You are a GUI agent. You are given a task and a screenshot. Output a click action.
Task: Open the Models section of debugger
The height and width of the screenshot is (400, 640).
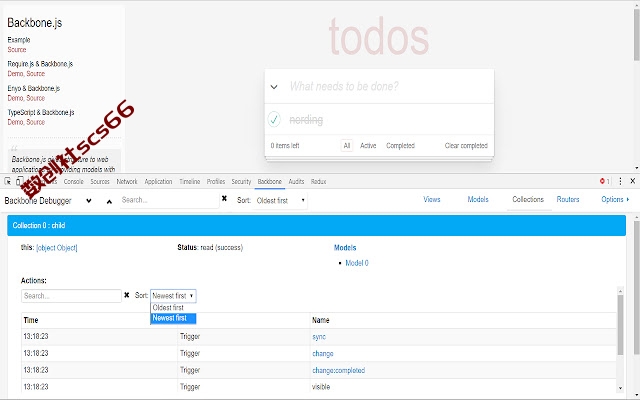pos(478,199)
